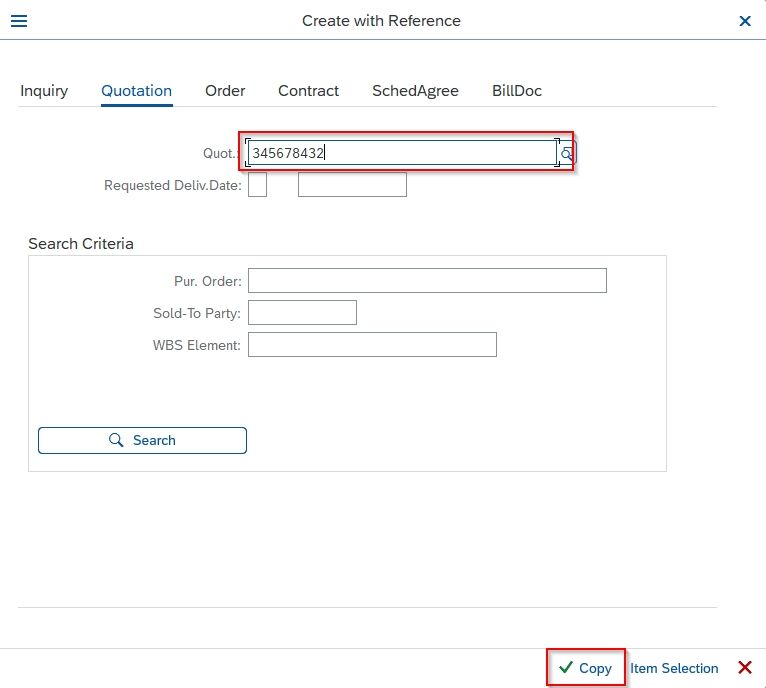Open the hamburger menu icon
The image size is (766, 688).
pyautogui.click(x=19, y=21)
